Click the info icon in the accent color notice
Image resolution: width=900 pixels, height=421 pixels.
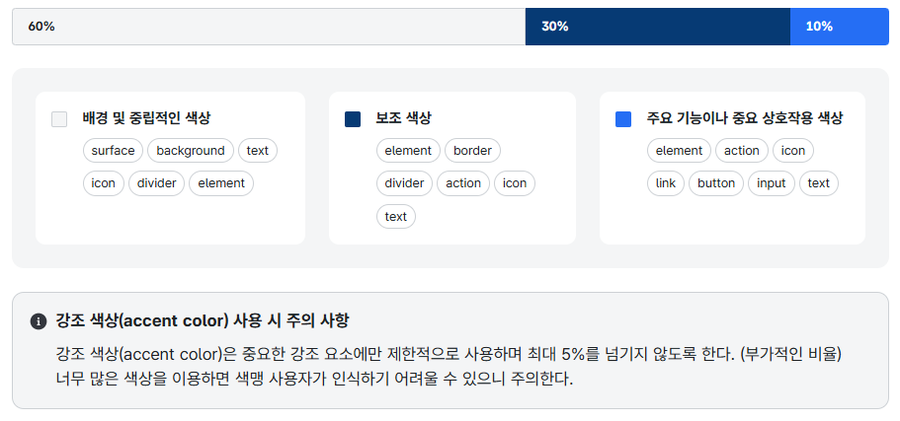tap(39, 321)
